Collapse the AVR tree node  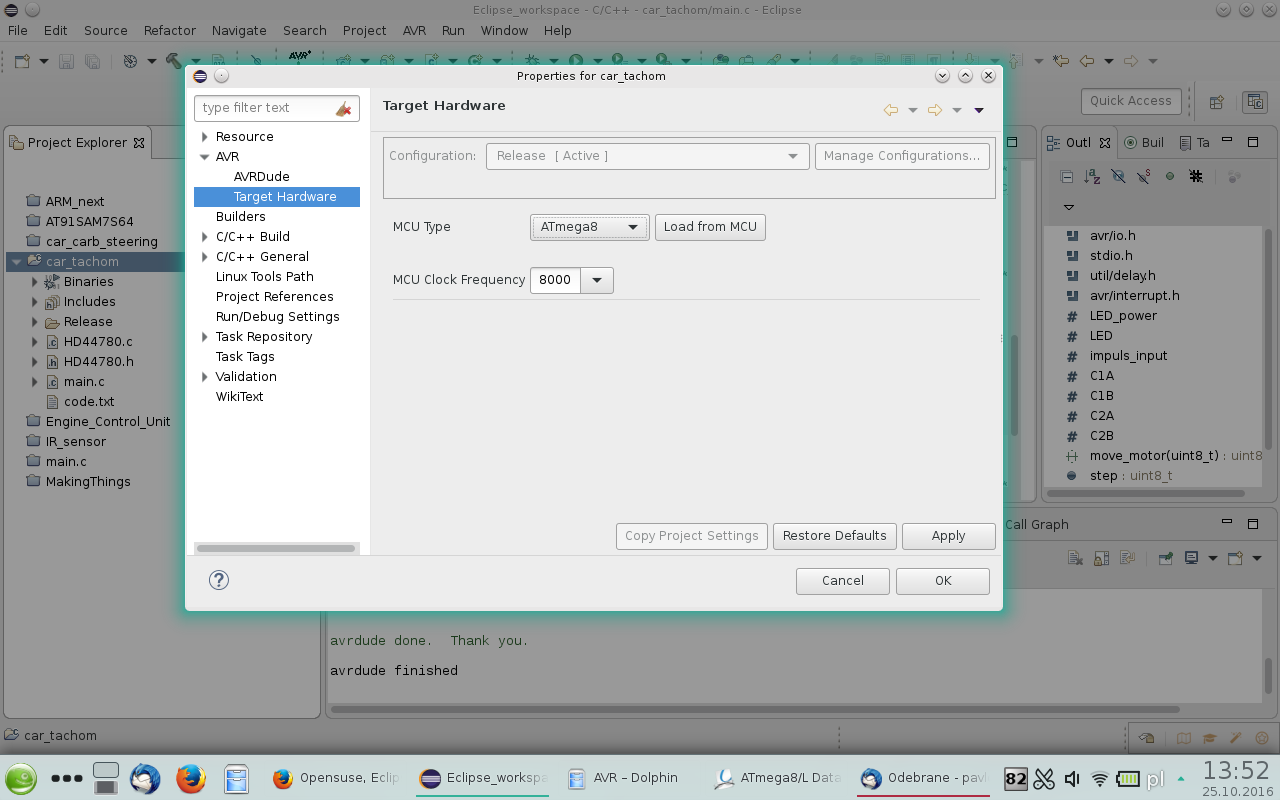[205, 157]
